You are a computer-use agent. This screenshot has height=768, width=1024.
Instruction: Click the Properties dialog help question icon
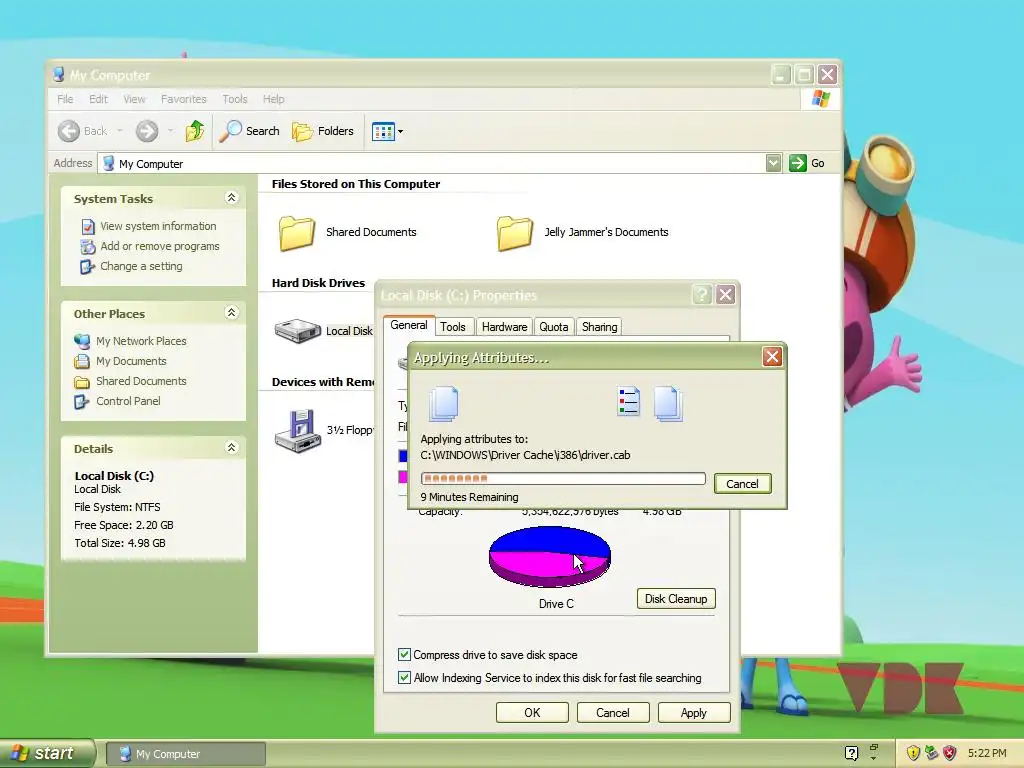(702, 295)
